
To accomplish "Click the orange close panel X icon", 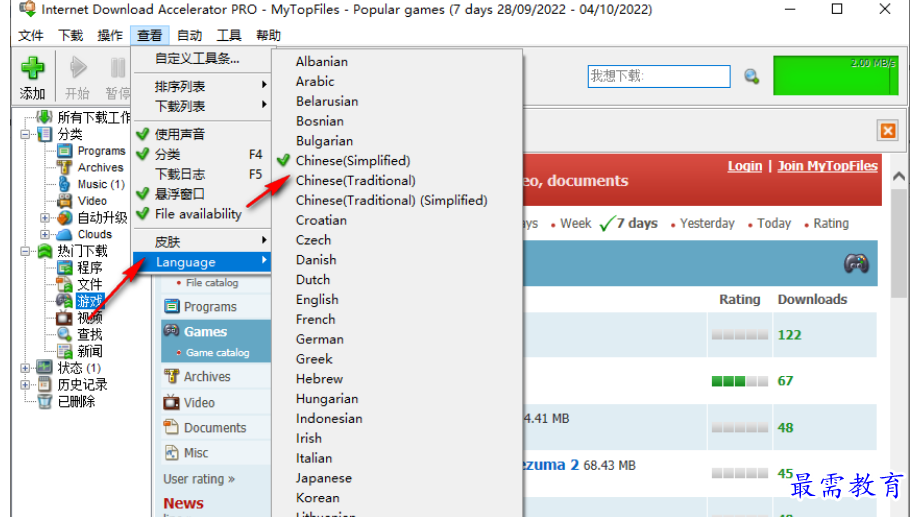I will pyautogui.click(x=888, y=130).
